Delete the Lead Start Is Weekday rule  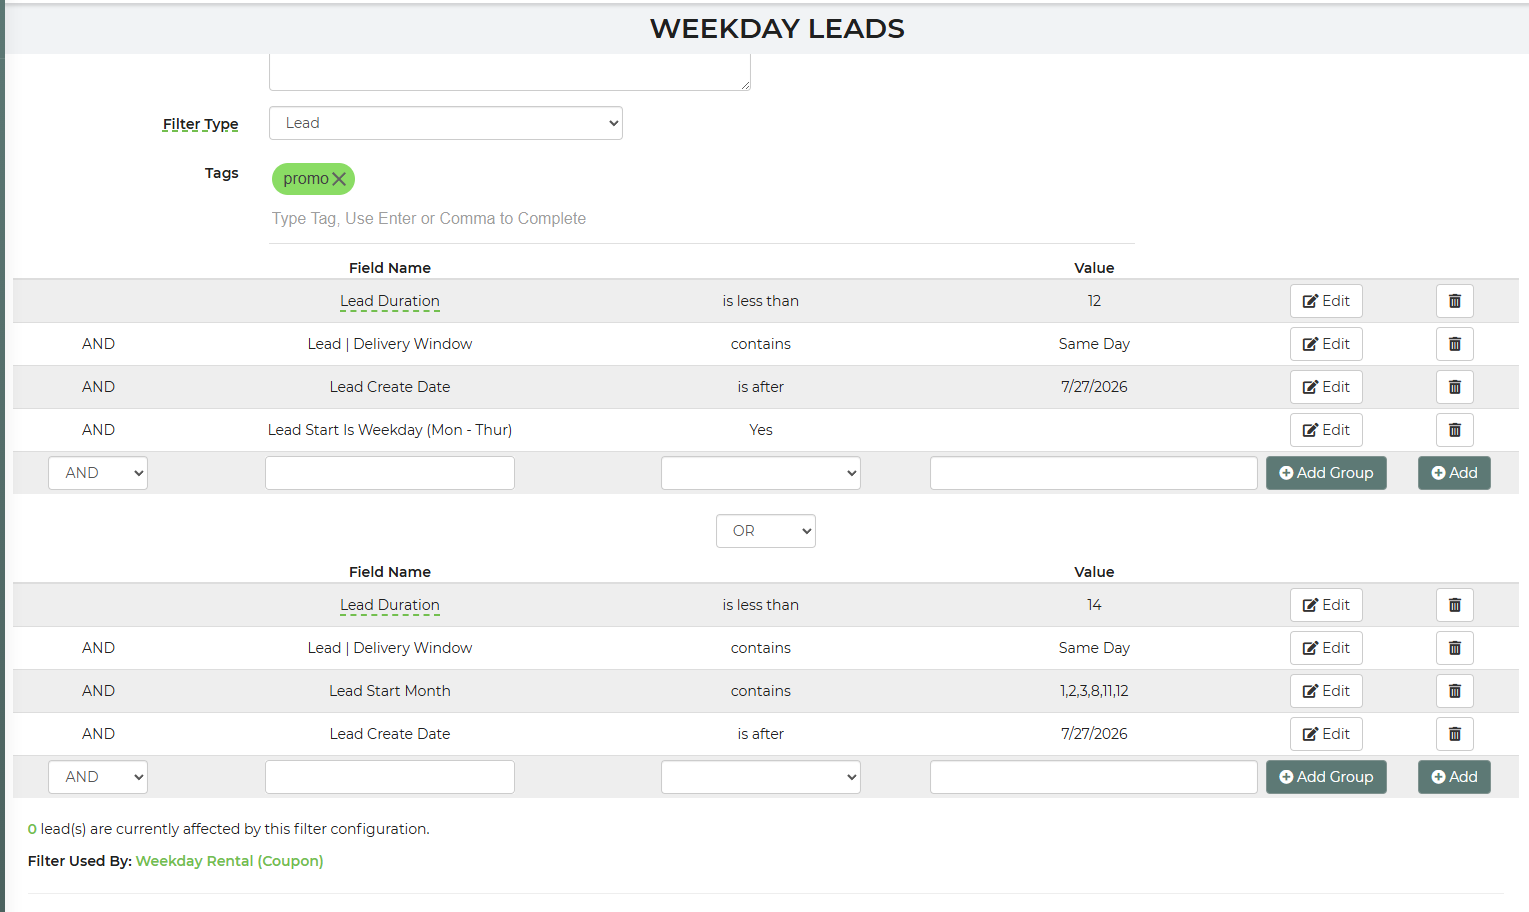(x=1455, y=430)
